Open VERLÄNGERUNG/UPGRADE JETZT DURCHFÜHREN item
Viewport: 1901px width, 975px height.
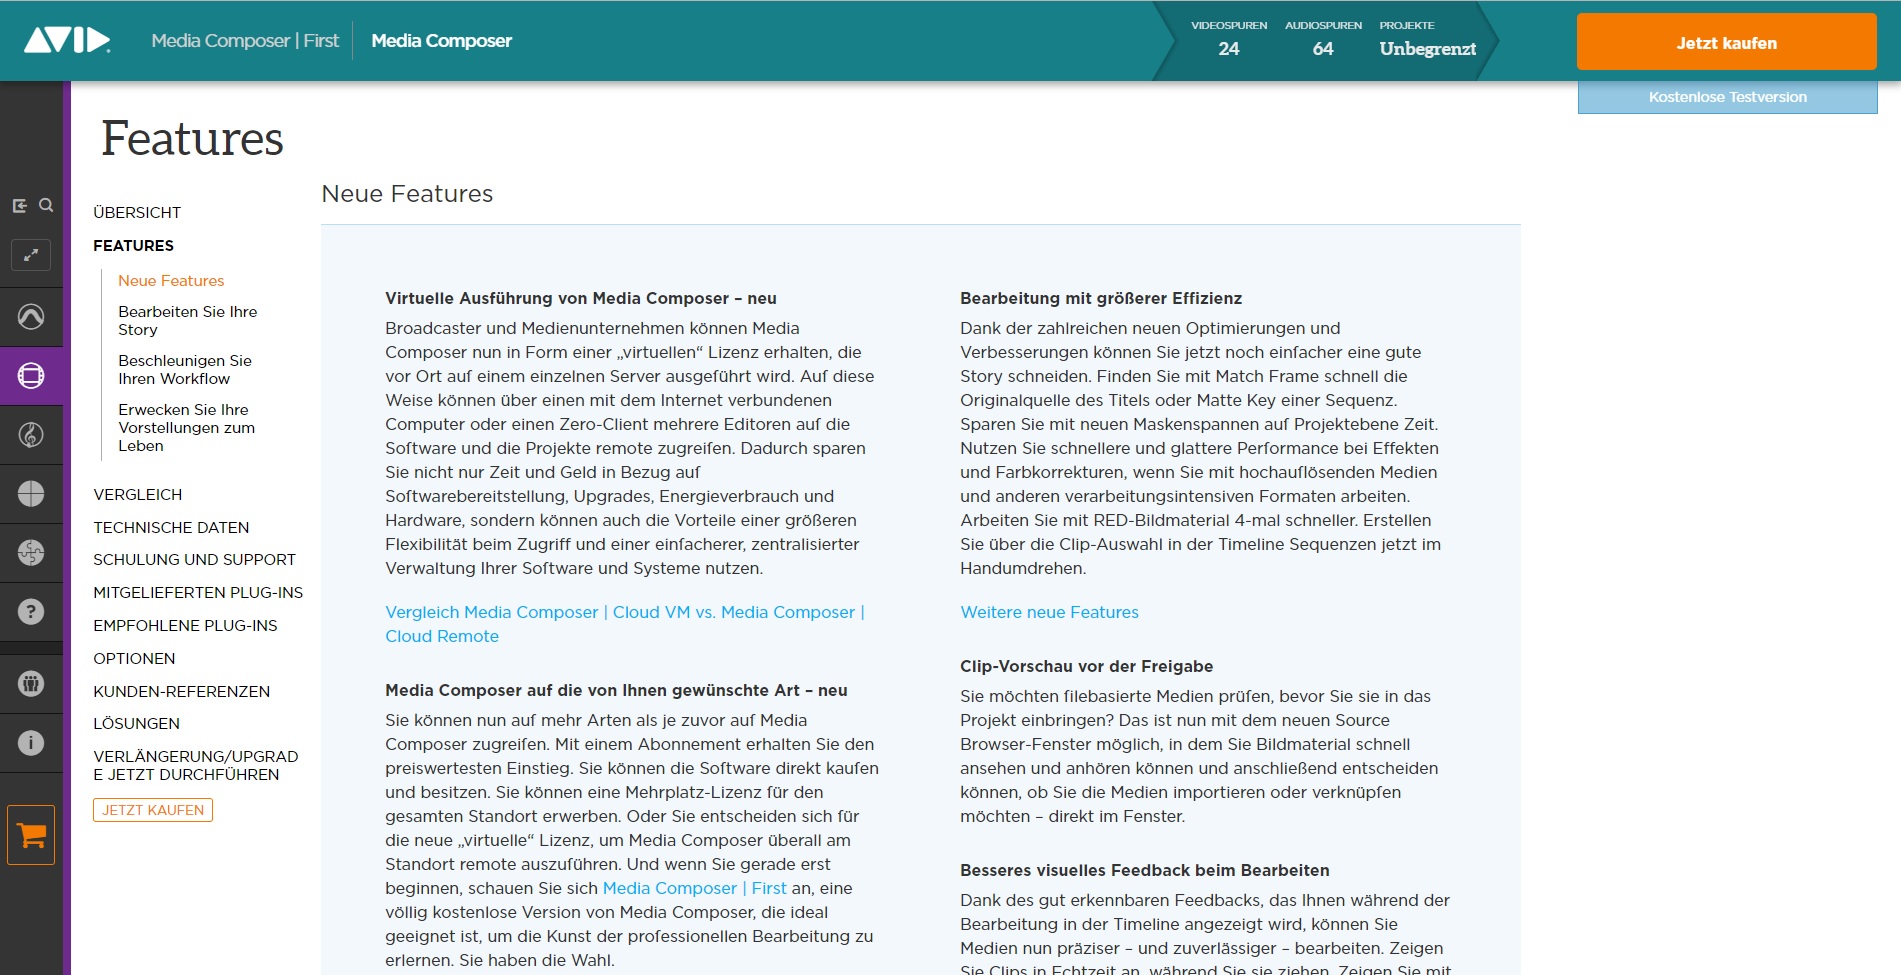tap(196, 766)
